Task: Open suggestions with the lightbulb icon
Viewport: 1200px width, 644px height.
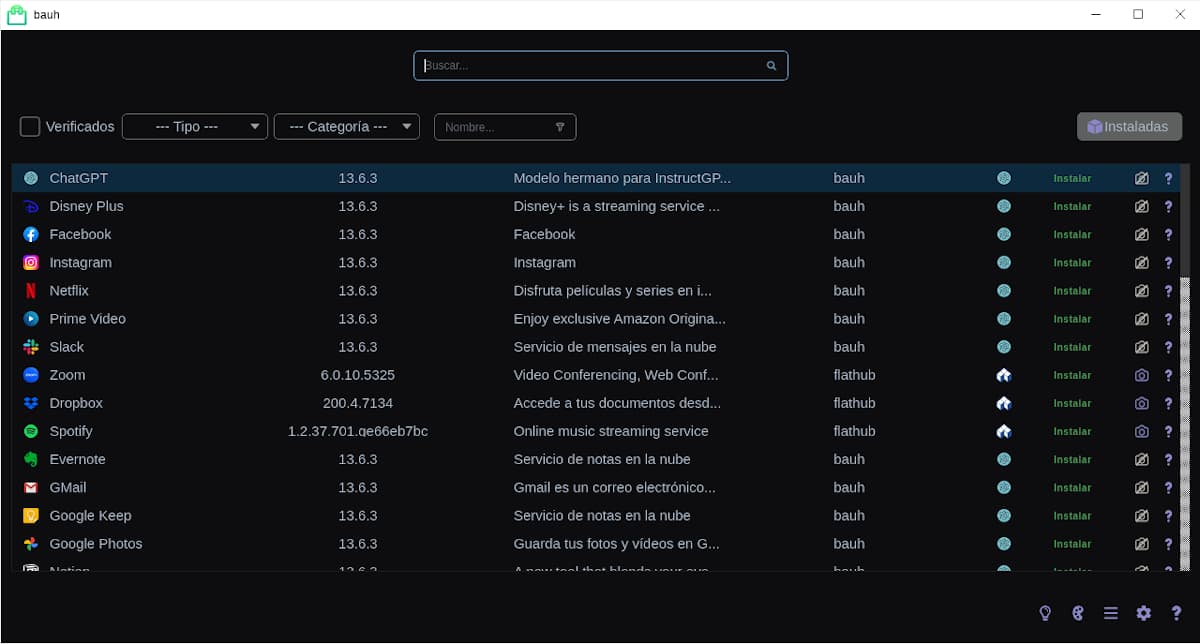Action: pyautogui.click(x=1046, y=613)
